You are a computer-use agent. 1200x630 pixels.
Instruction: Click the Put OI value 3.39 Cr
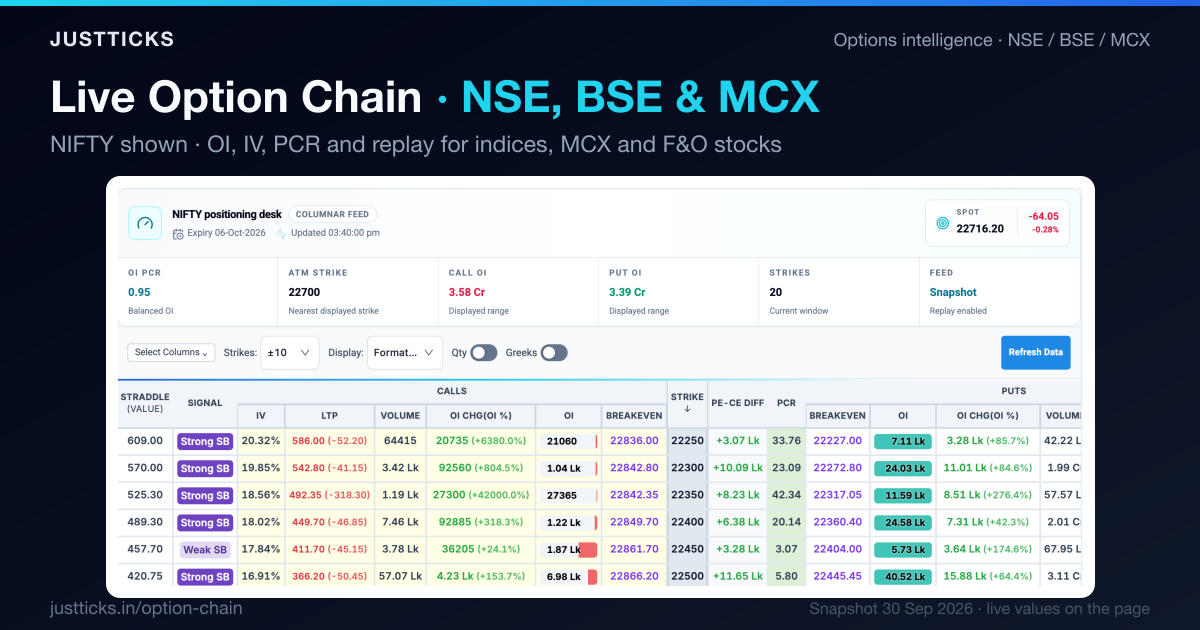(x=627, y=293)
